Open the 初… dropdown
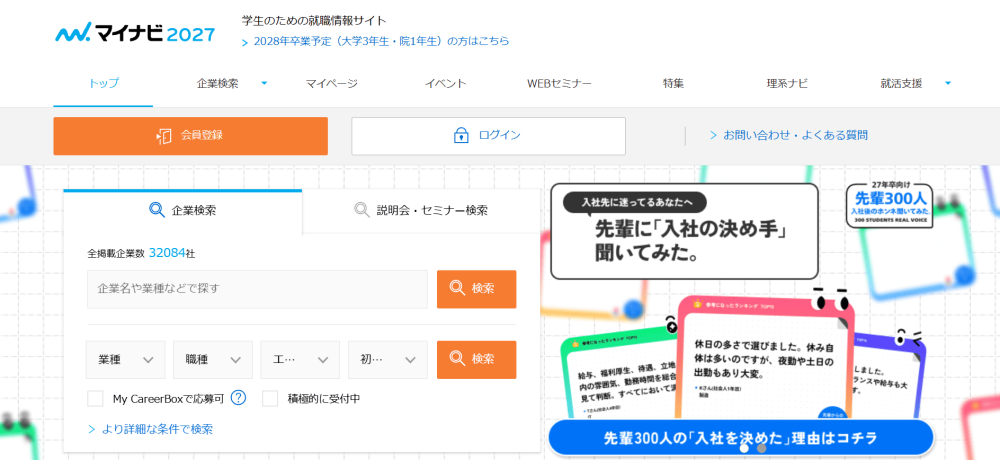Viewport: 1000px width, 460px height. point(388,360)
